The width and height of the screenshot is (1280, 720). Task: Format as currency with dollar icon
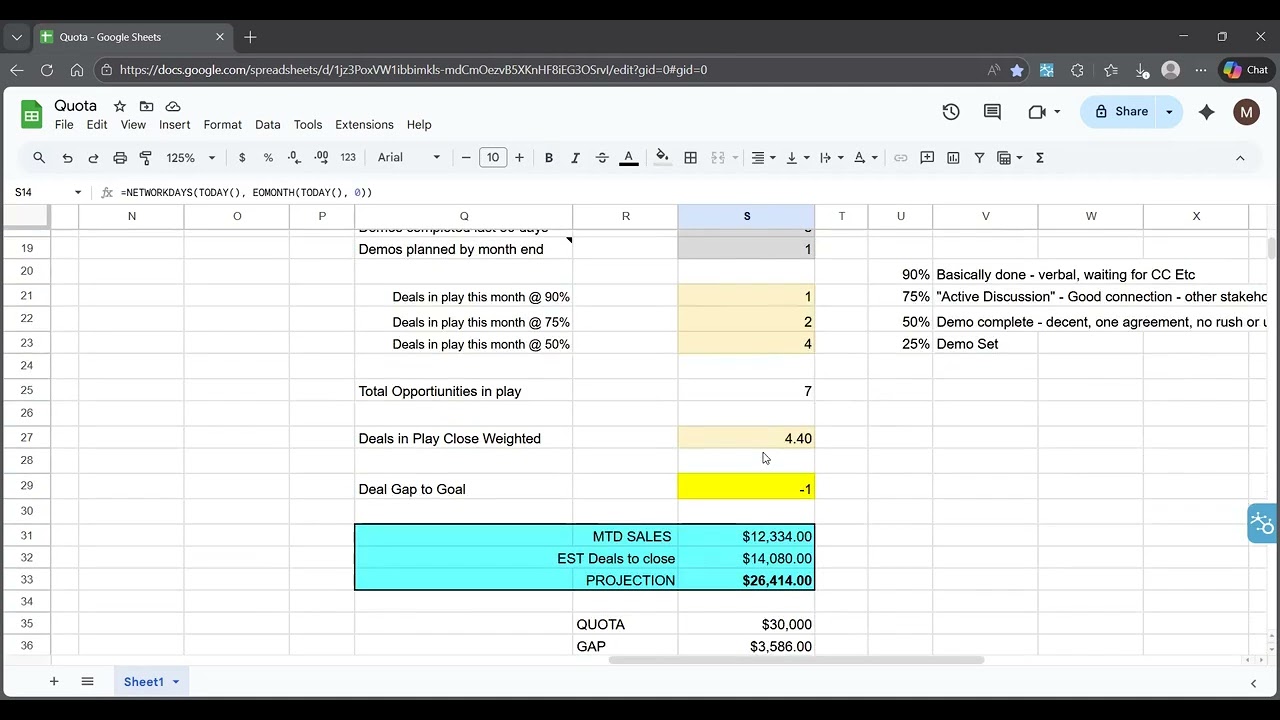pyautogui.click(x=242, y=158)
